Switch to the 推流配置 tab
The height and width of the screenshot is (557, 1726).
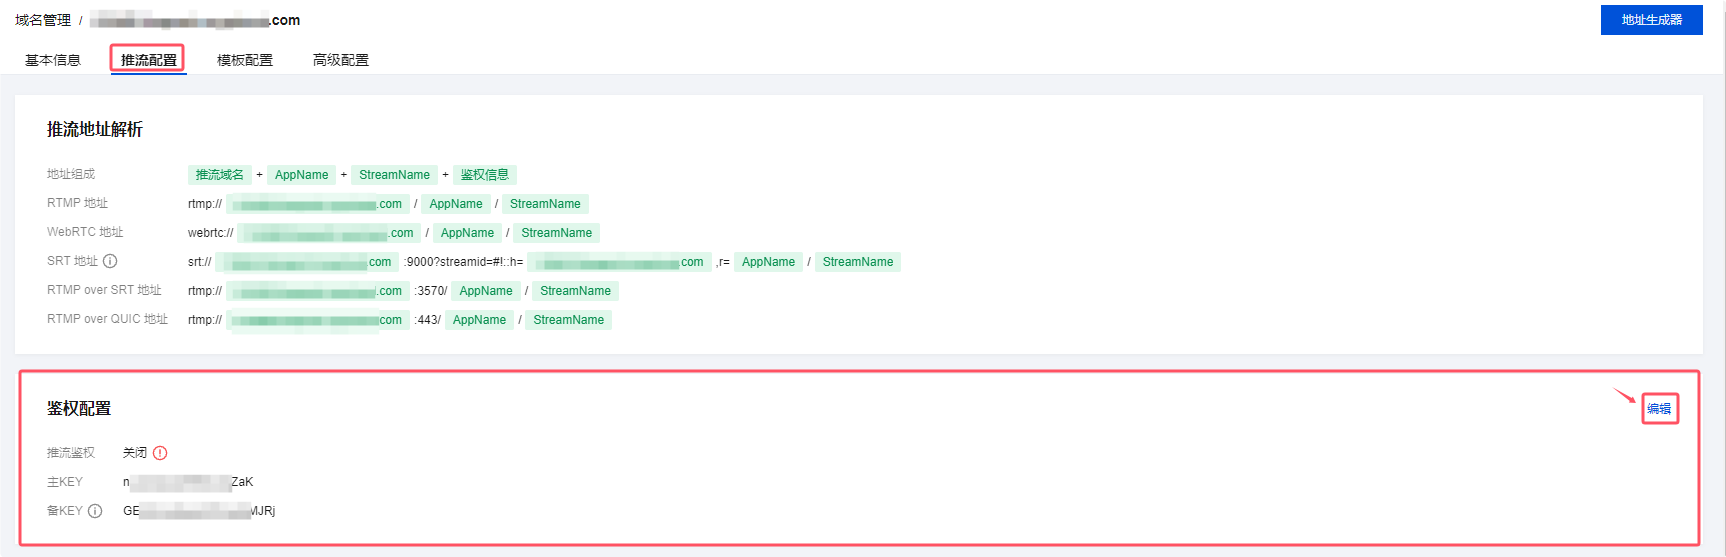148,60
